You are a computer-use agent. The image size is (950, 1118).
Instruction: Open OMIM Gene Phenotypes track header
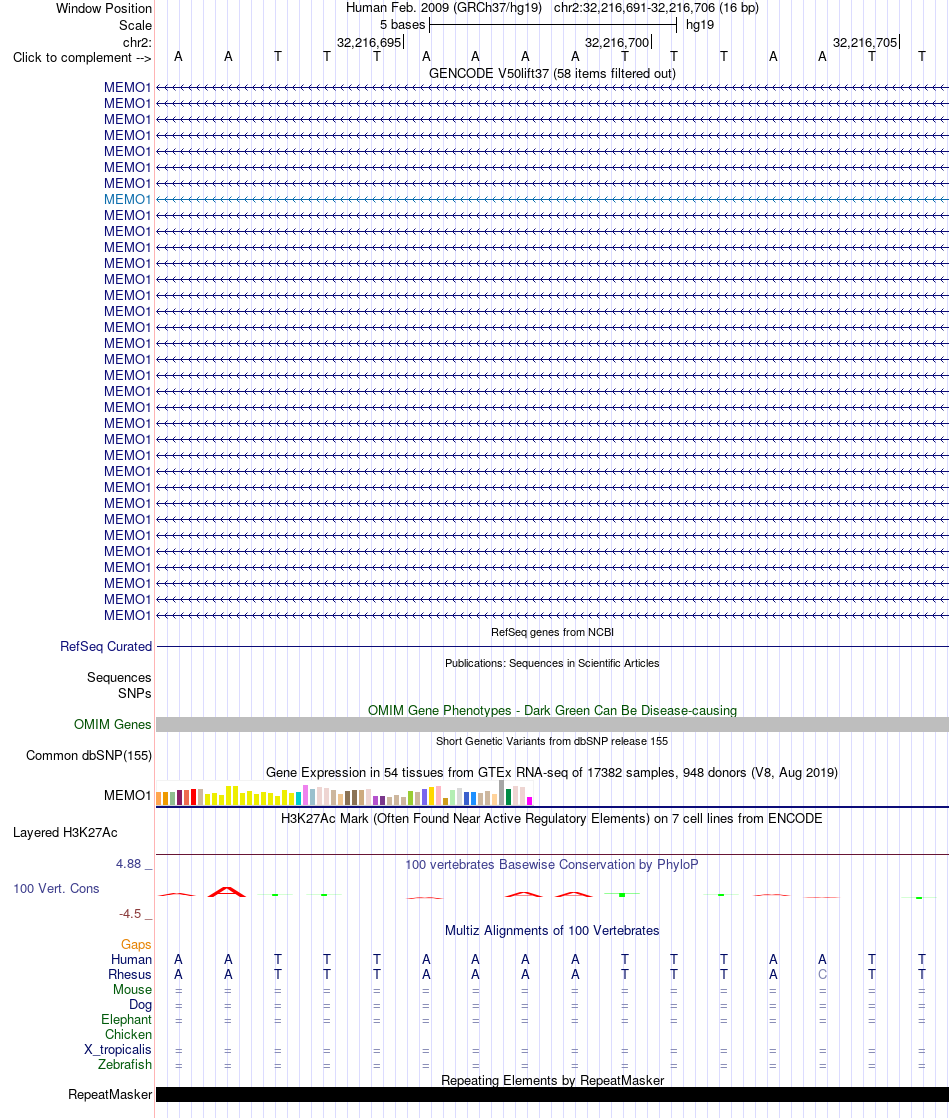click(552, 711)
